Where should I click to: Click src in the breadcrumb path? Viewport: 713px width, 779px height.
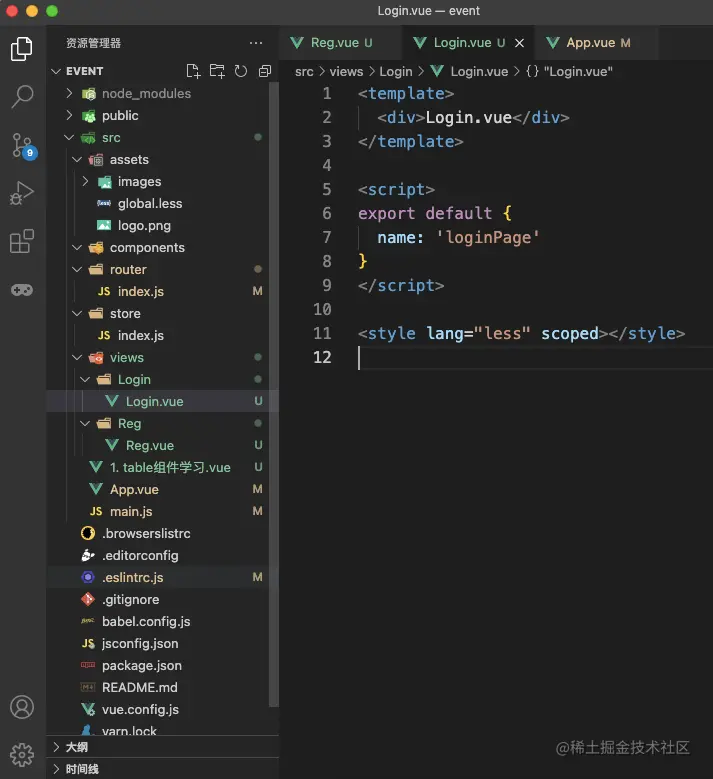coord(304,72)
